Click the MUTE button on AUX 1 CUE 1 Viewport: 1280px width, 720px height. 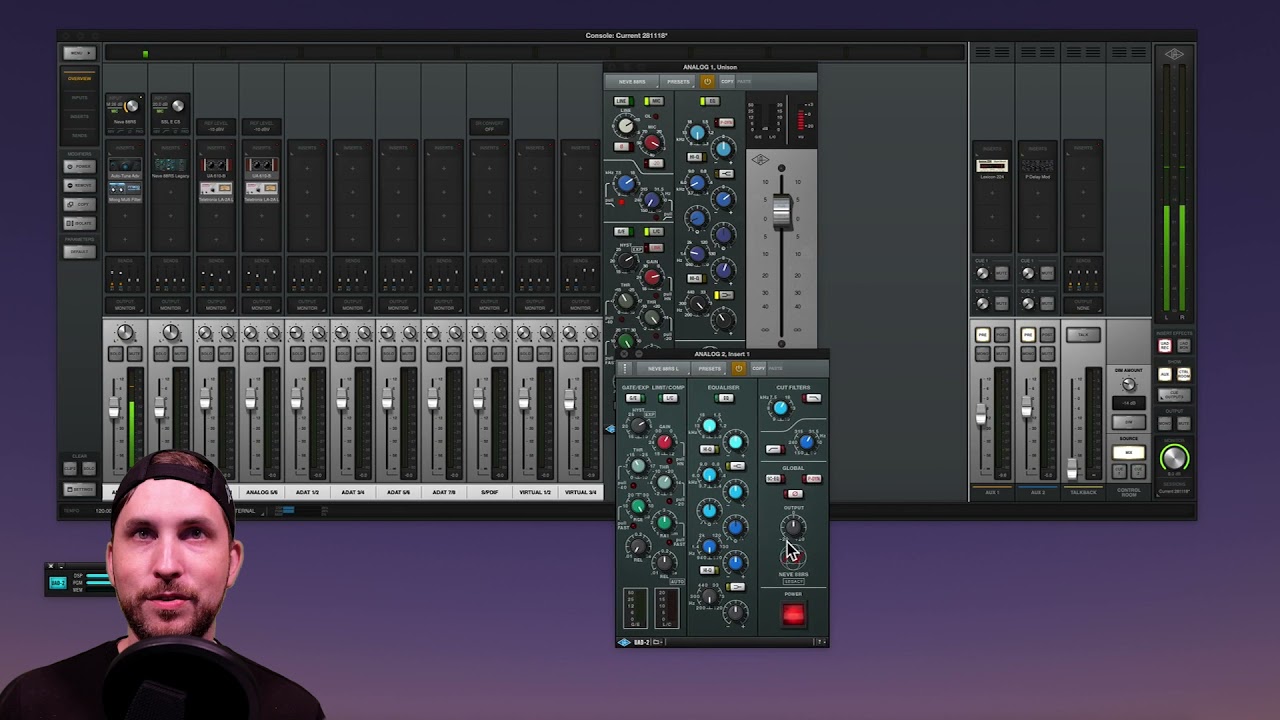point(1001,273)
